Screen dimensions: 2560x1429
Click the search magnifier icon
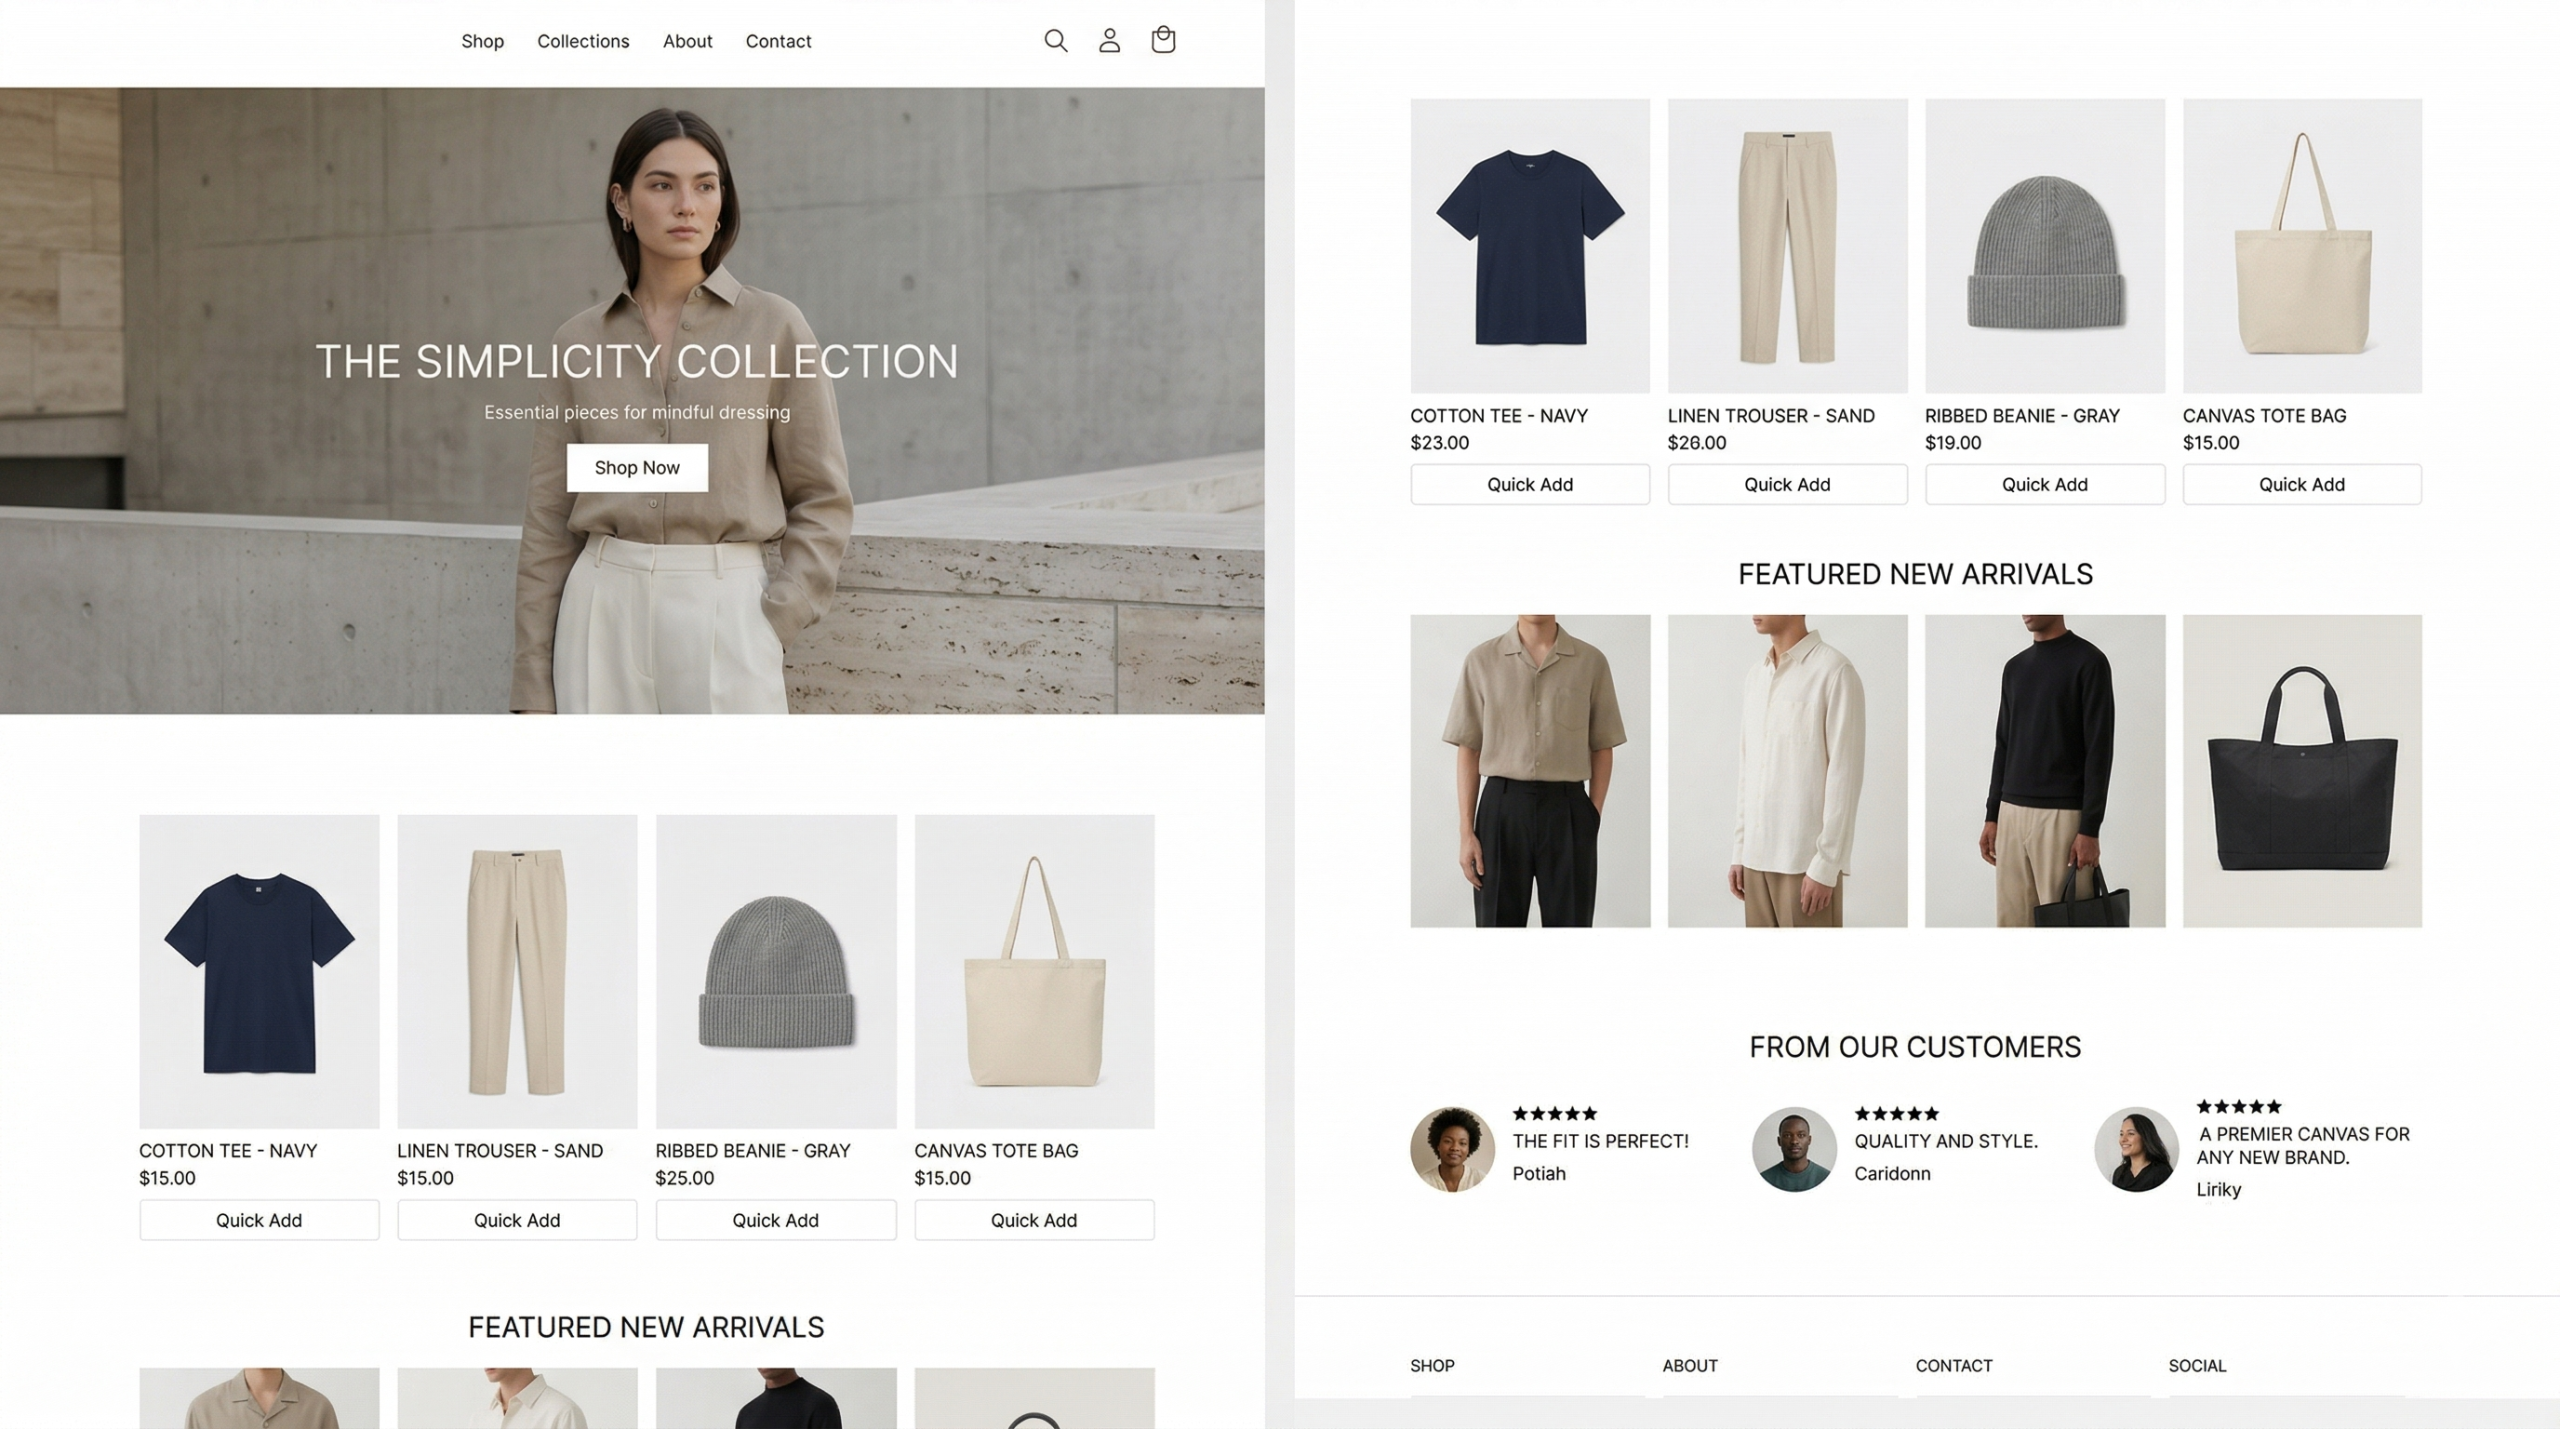pyautogui.click(x=1055, y=41)
